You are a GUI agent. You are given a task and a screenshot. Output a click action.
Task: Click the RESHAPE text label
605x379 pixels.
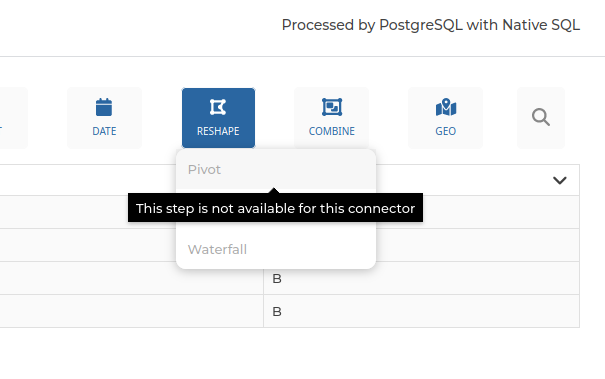point(218,131)
